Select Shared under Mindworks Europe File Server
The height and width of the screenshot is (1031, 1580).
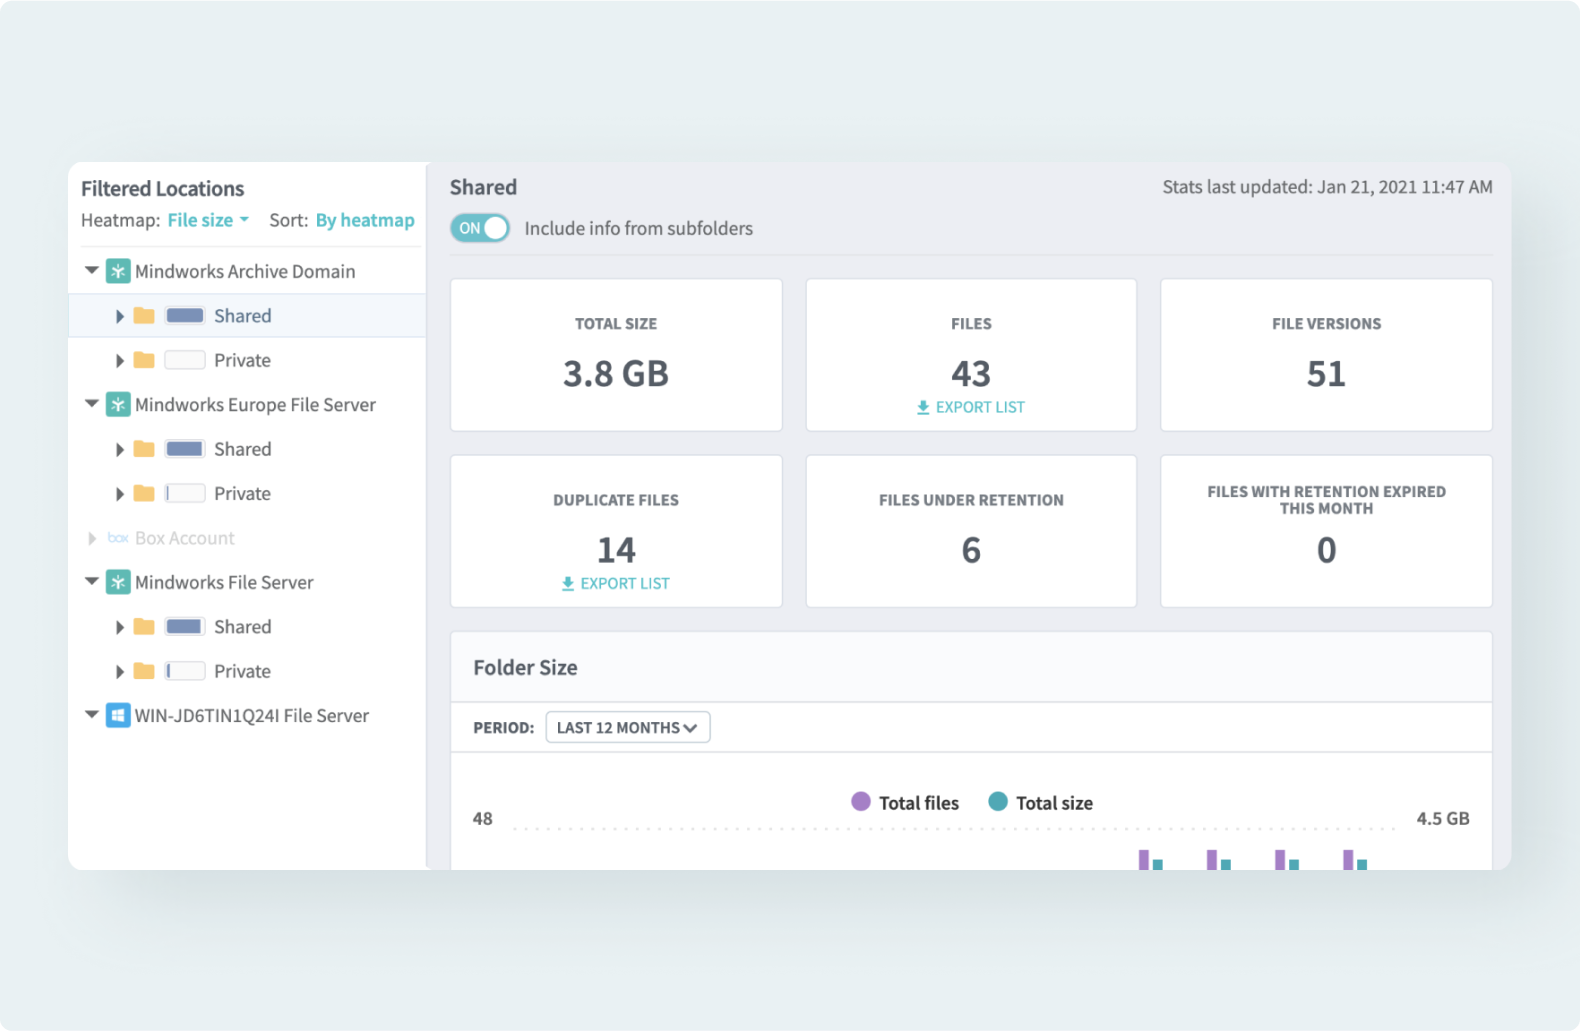(242, 449)
